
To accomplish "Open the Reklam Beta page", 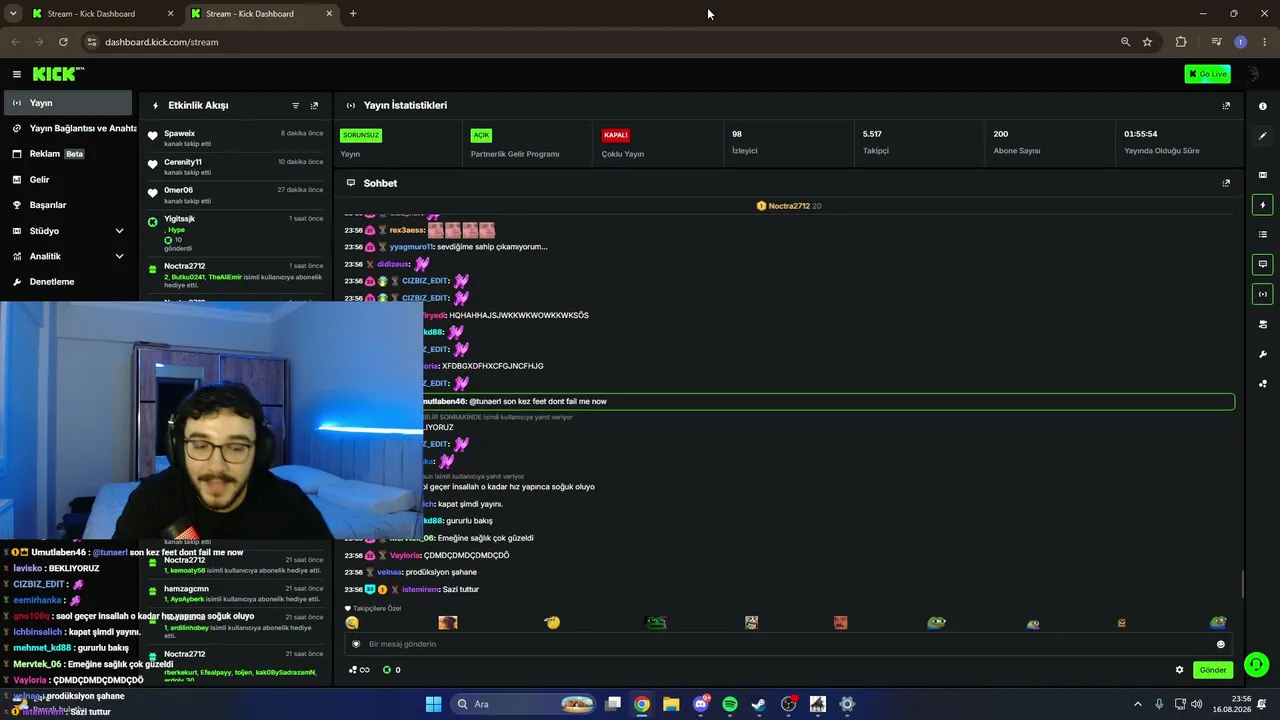I will (x=68, y=154).
